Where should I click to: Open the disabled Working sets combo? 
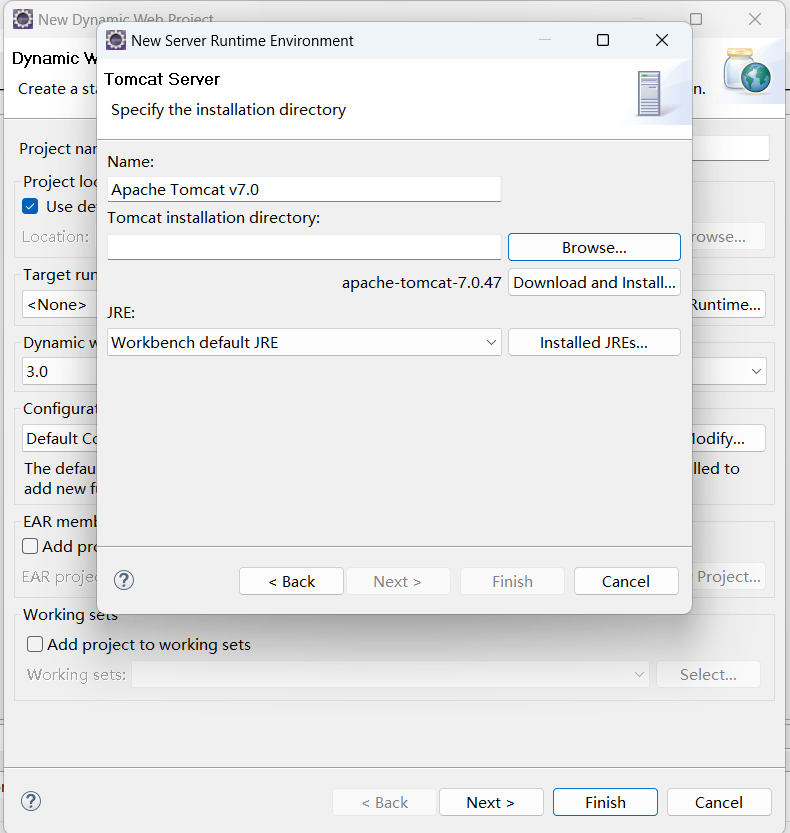(390, 674)
